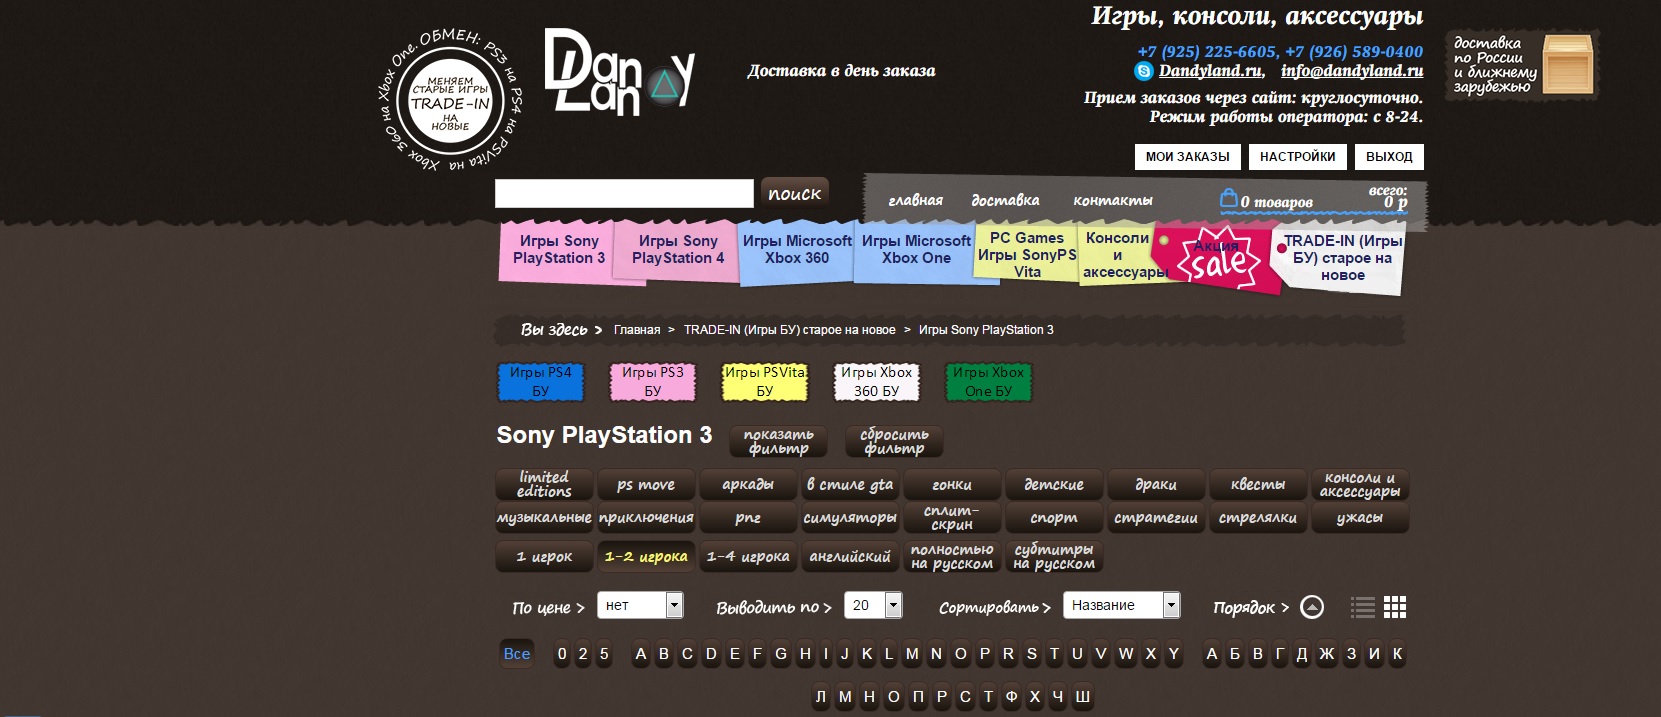
Task: Toggle the '1 игрок' filter
Action: (545, 556)
